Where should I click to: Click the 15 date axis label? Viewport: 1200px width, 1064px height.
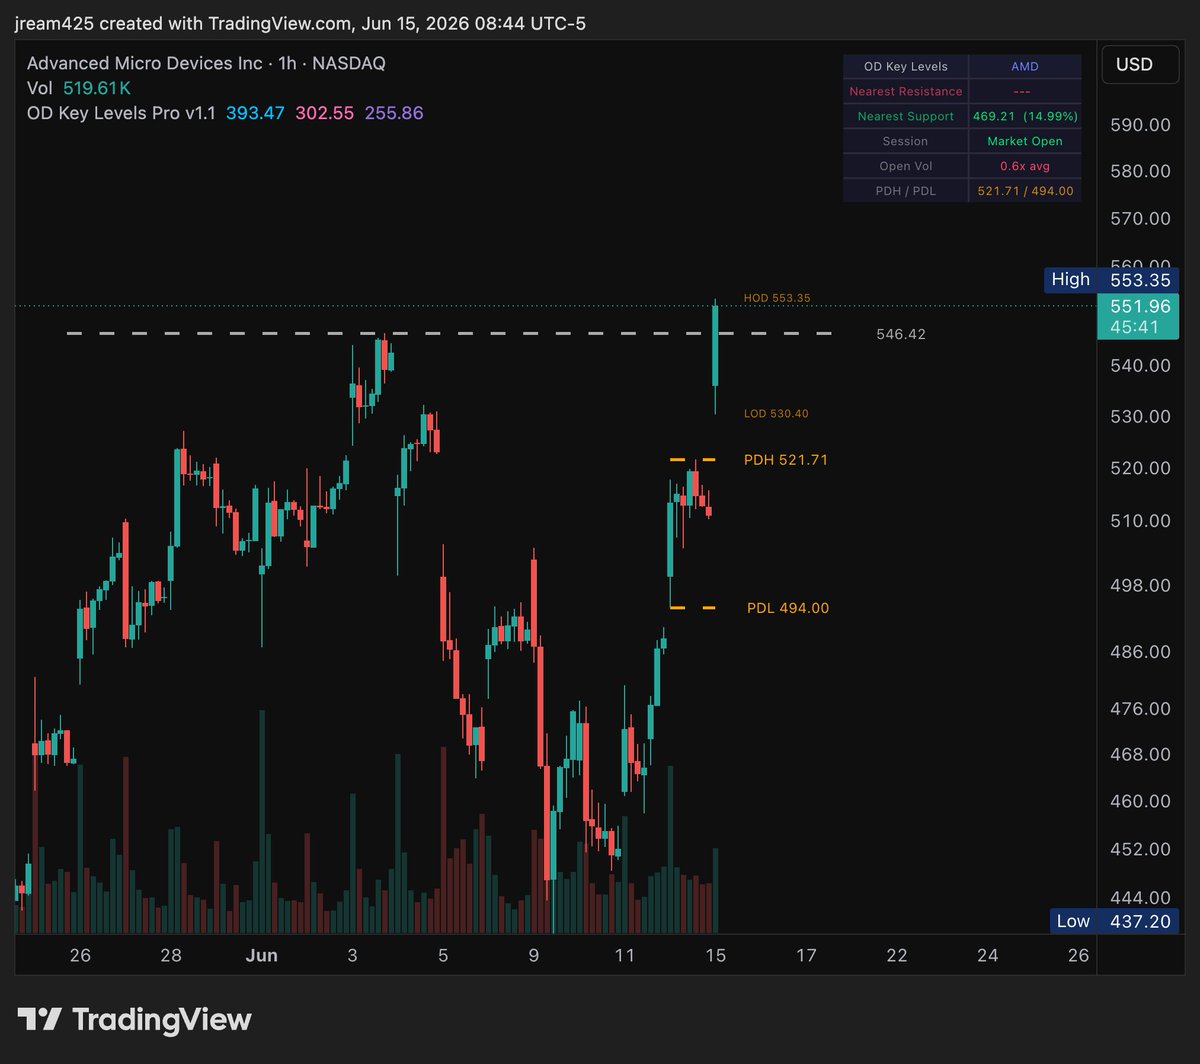(x=715, y=956)
